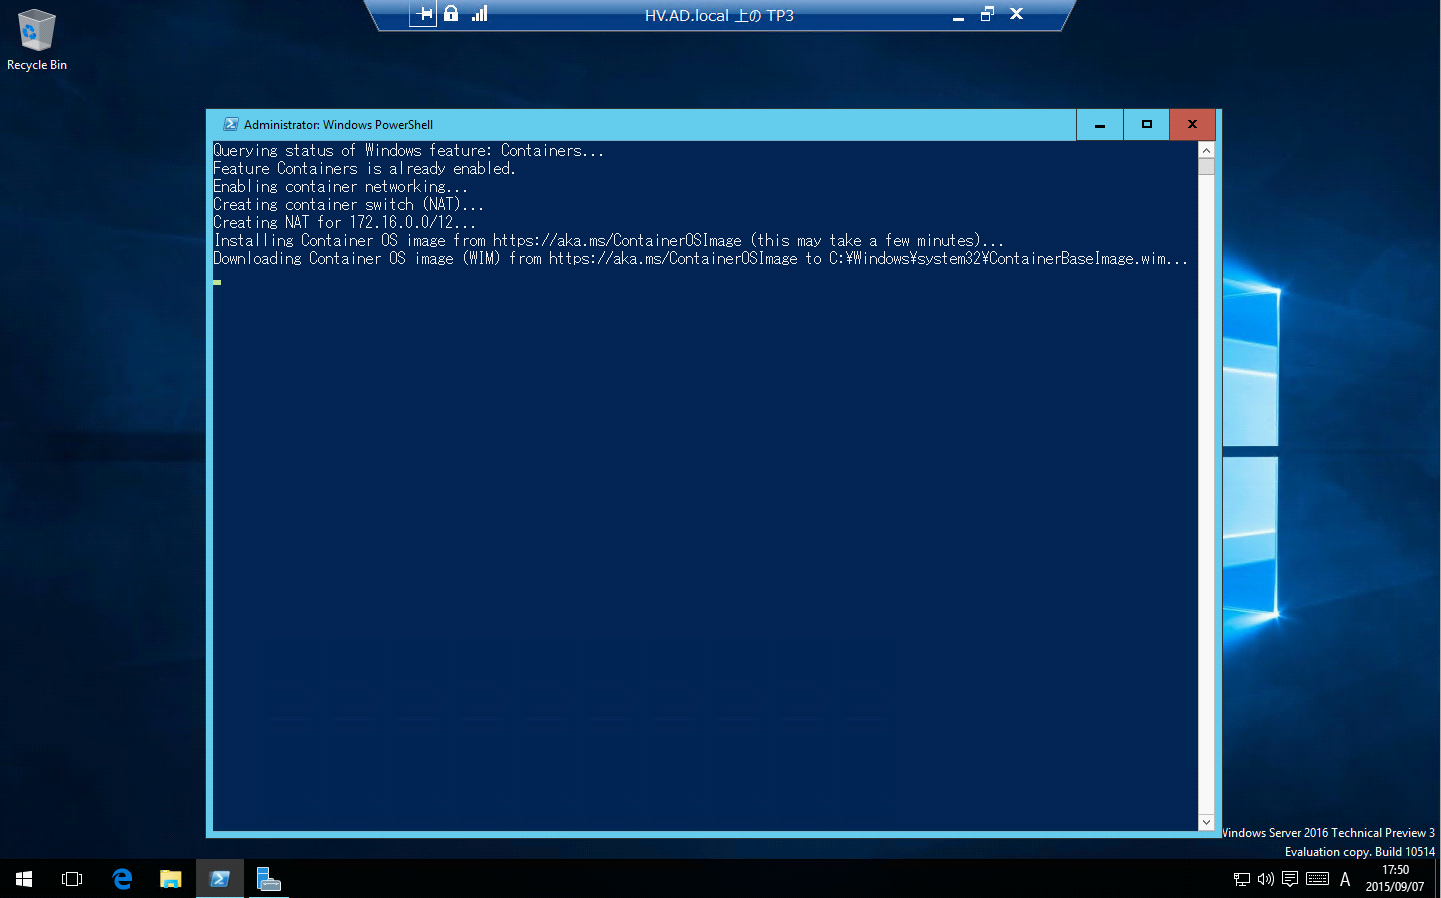Close the HV.AD.local remote session
The image size is (1441, 898).
pos(1016,14)
